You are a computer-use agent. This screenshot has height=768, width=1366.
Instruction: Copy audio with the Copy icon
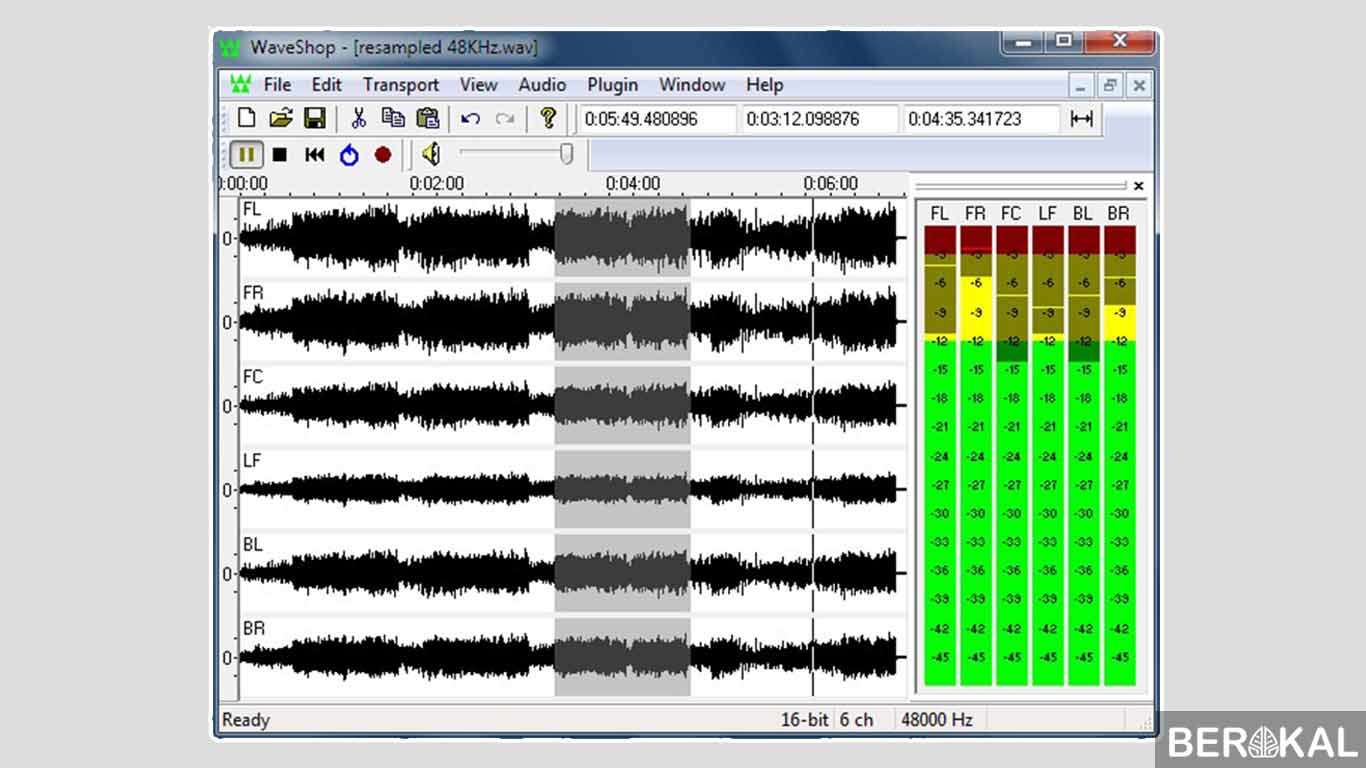pyautogui.click(x=393, y=118)
